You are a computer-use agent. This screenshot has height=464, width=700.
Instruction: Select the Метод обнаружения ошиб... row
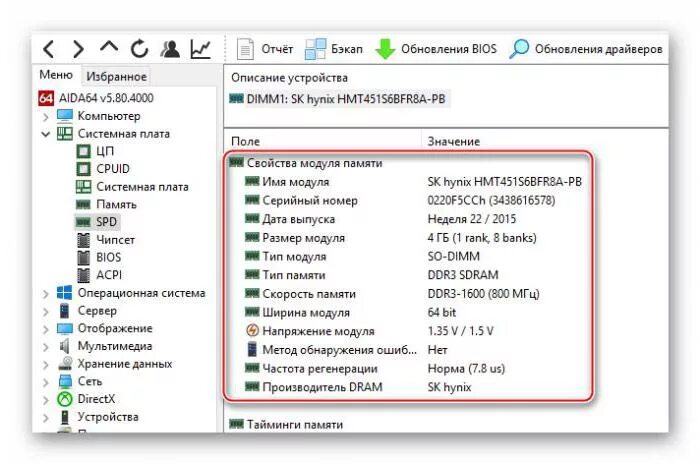346,350
